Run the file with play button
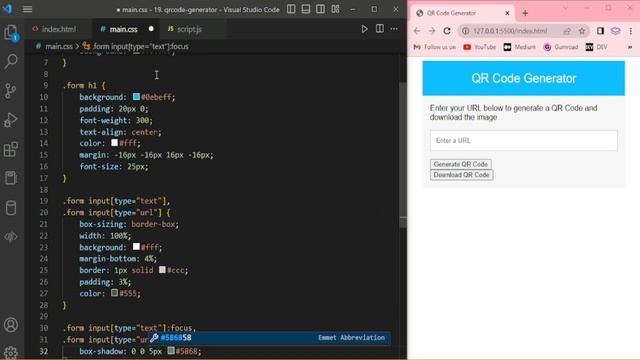Image resolution: width=640 pixels, height=360 pixels. (x=364, y=29)
